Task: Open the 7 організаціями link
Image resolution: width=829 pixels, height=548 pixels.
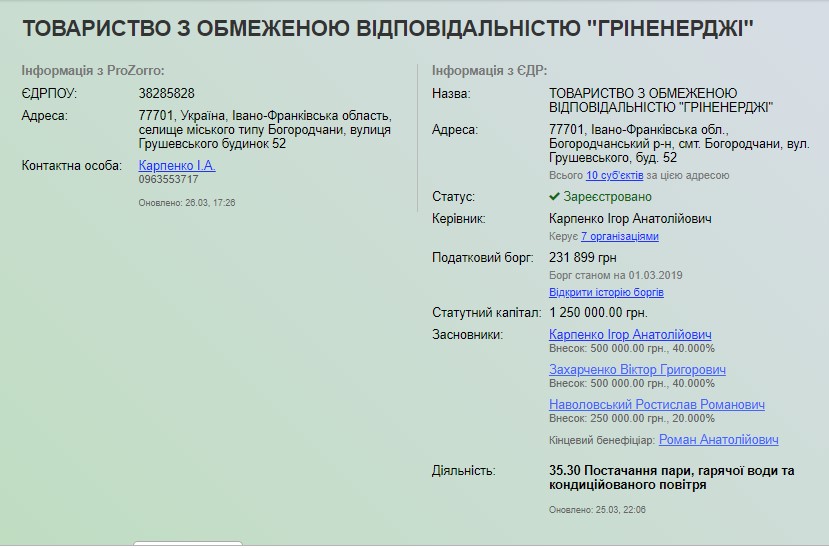Action: click(x=619, y=237)
